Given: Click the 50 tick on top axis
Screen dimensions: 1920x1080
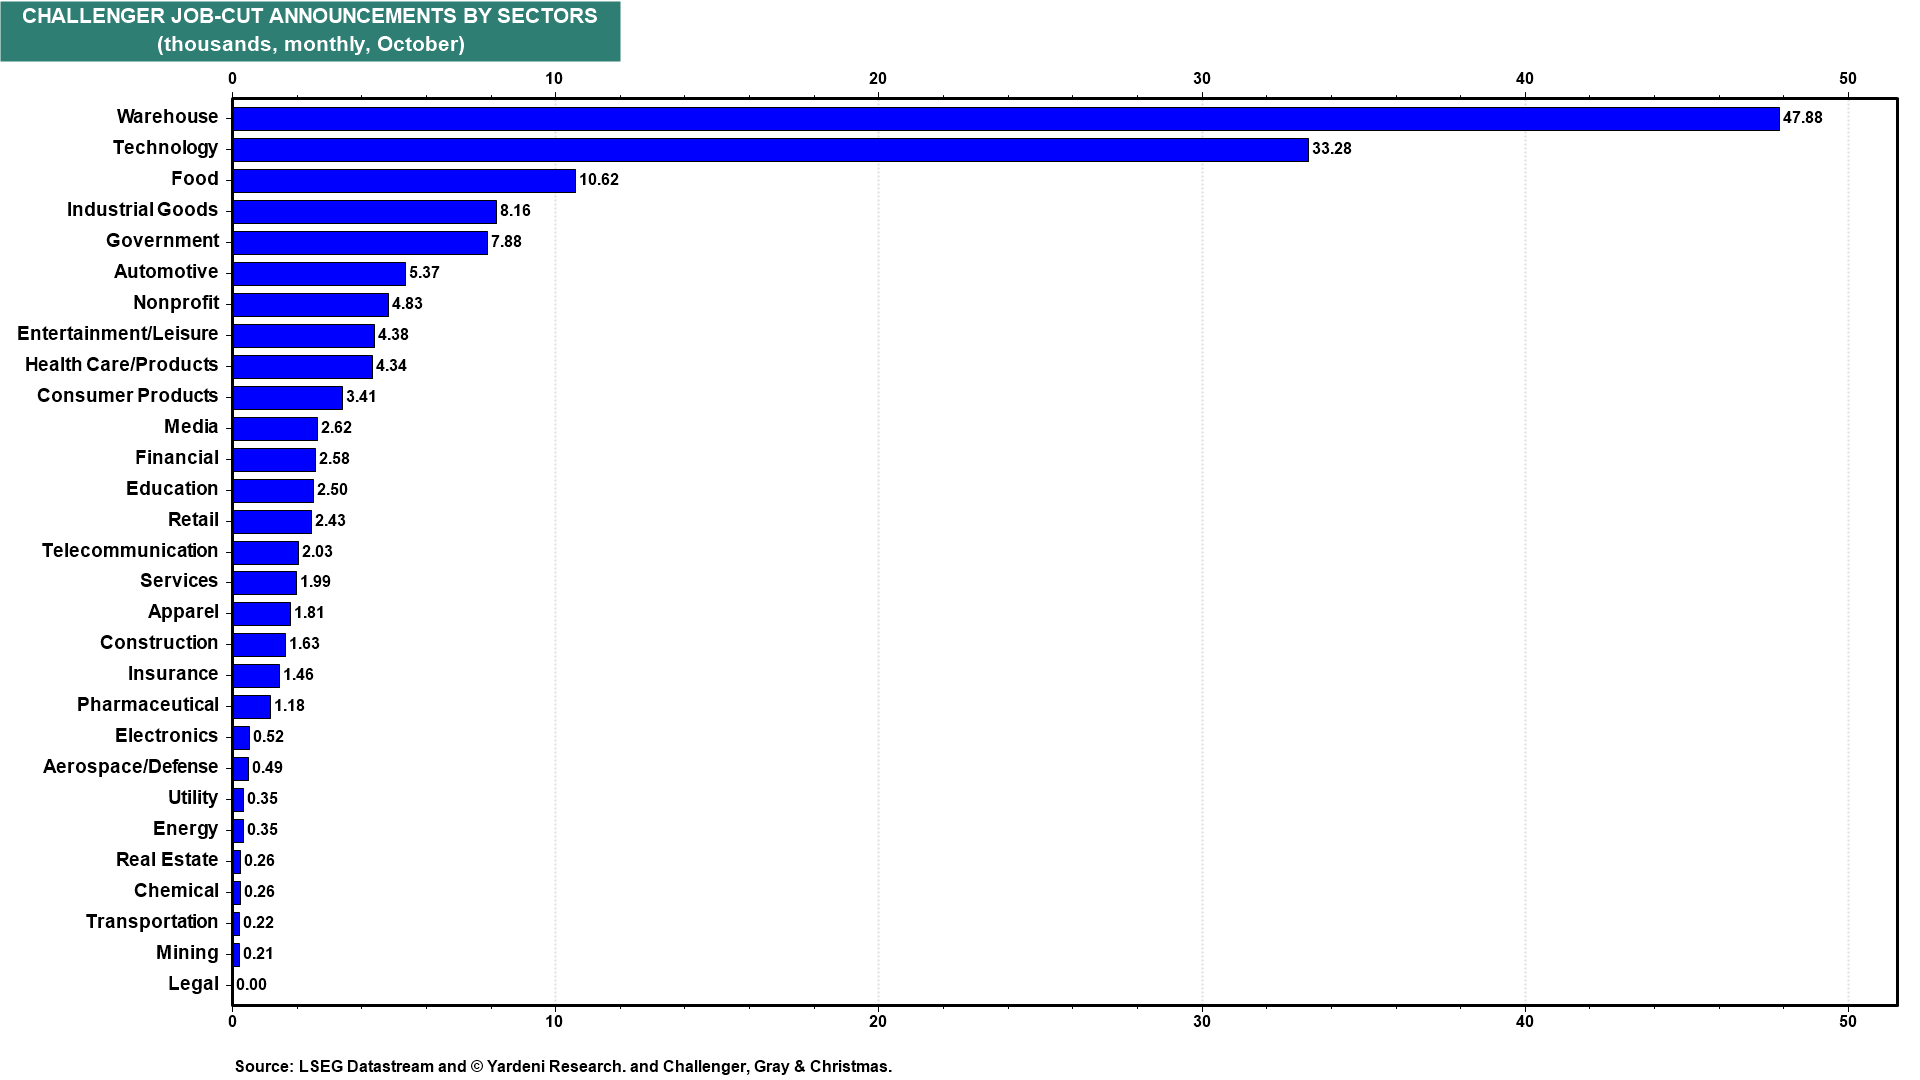Looking at the screenshot, I should point(1847,79).
